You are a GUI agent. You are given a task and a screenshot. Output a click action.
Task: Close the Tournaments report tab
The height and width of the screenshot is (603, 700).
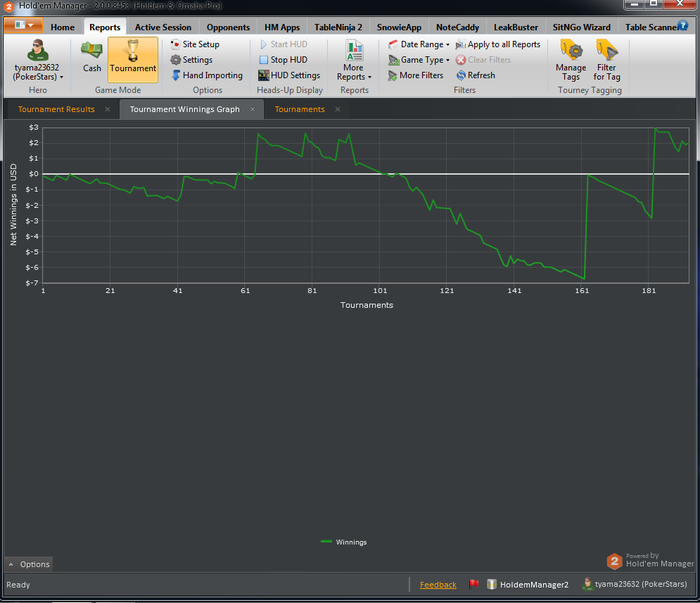coord(338,109)
